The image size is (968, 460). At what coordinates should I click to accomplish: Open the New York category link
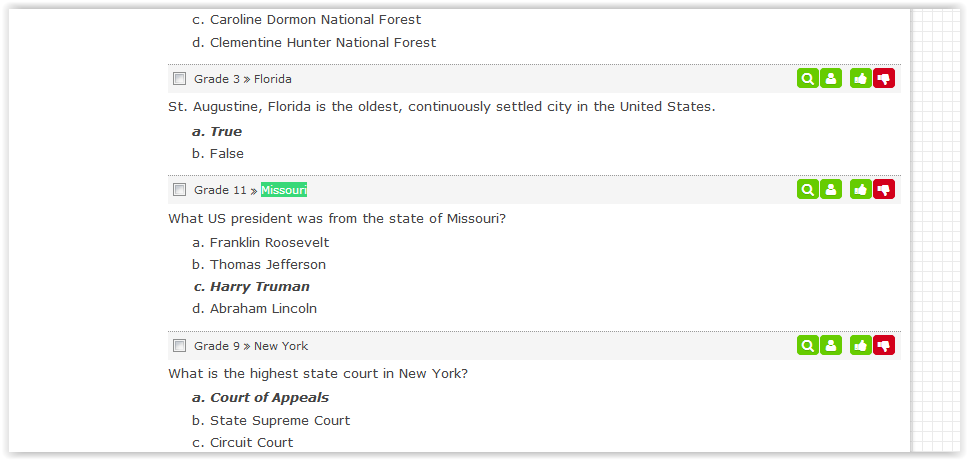click(x=281, y=346)
